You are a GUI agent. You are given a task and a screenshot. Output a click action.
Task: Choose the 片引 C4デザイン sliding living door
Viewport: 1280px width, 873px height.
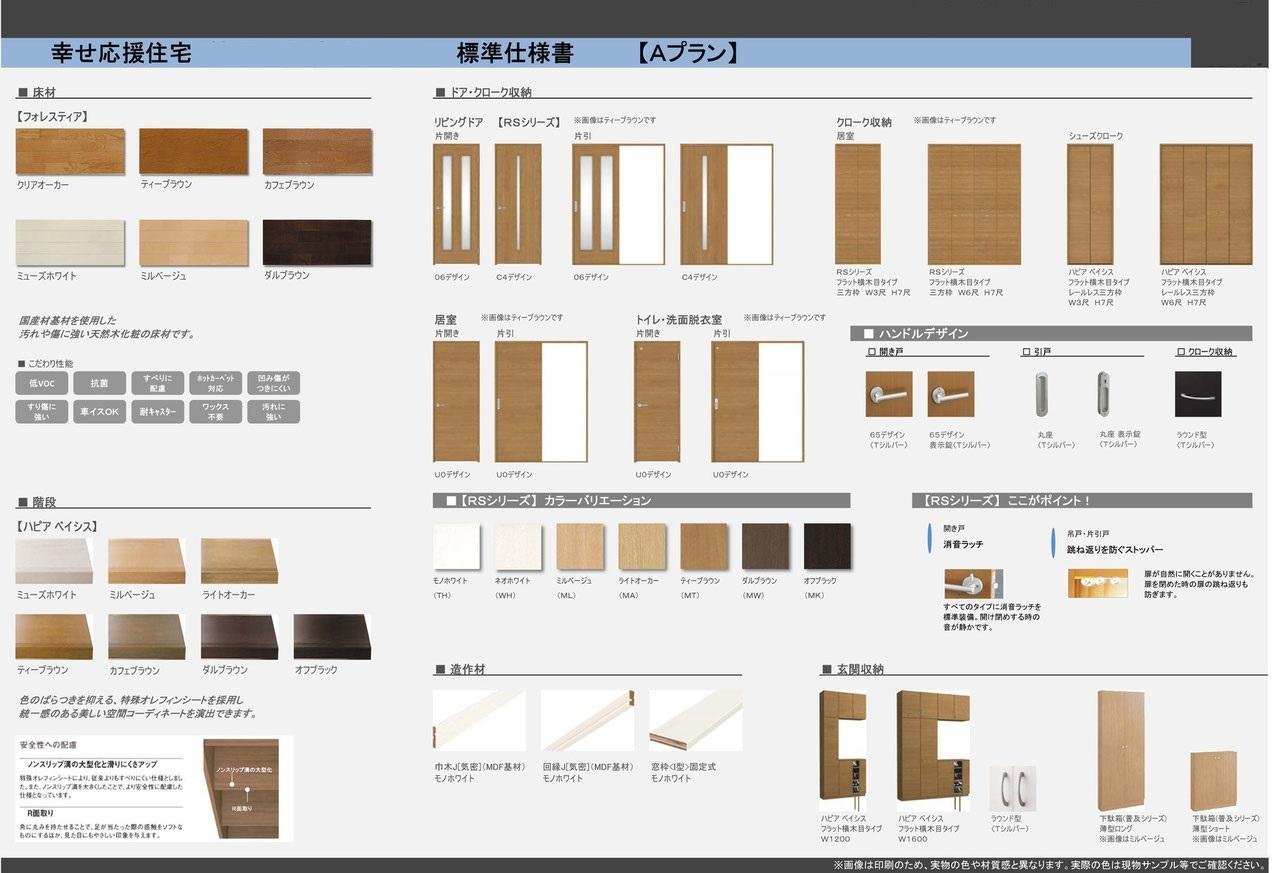[727, 205]
